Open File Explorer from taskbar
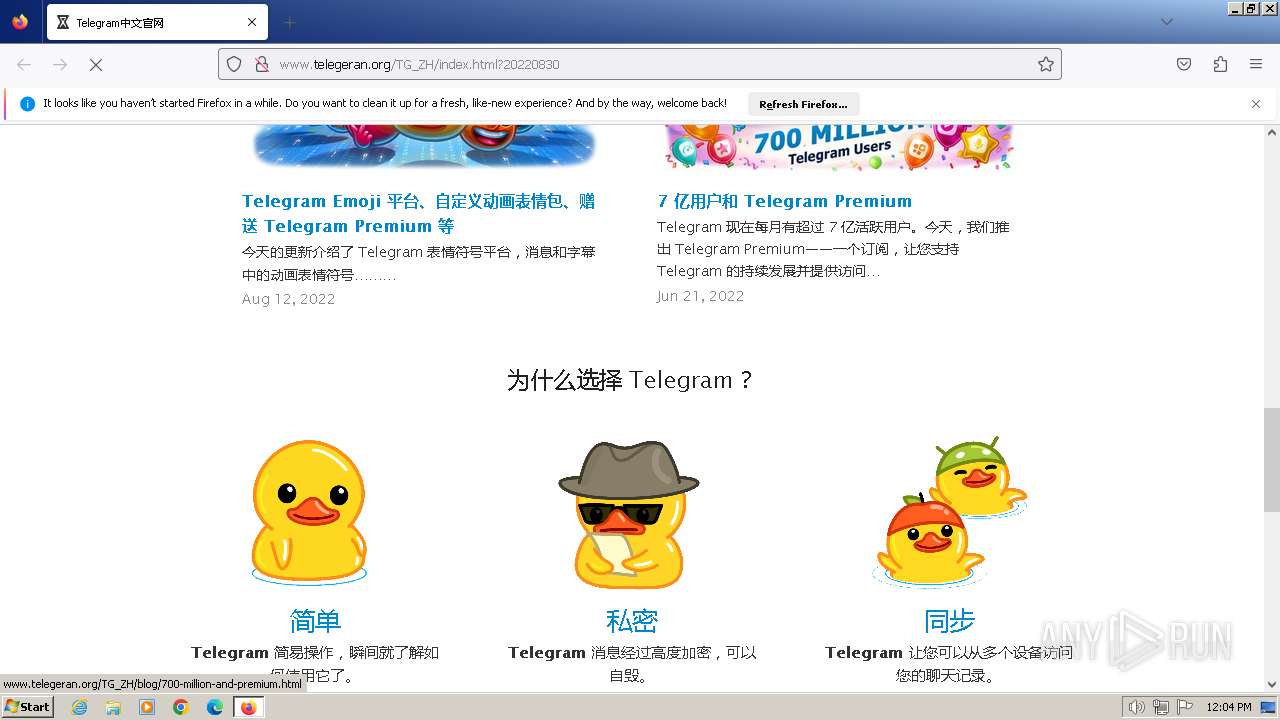The height and width of the screenshot is (720, 1280). [113, 707]
